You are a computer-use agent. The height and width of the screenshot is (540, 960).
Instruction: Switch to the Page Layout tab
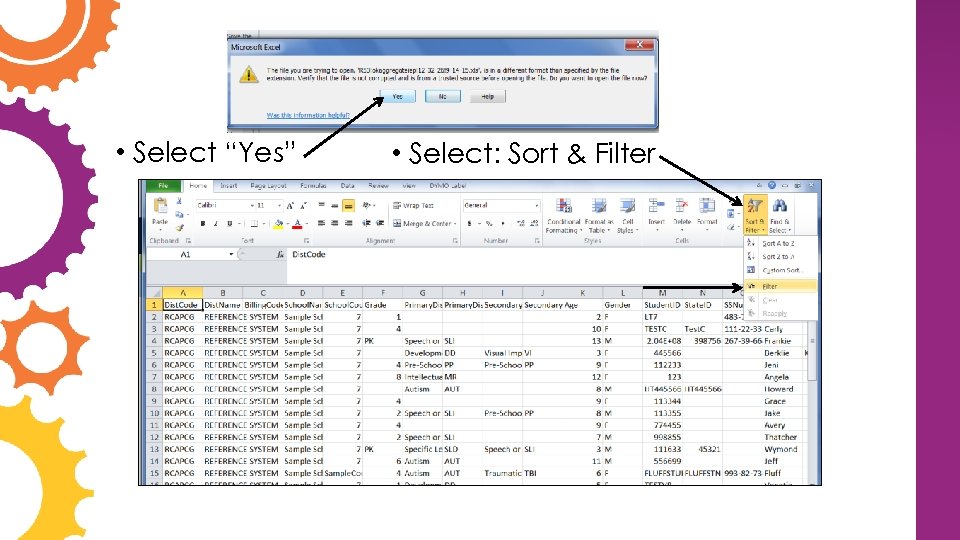(x=268, y=186)
